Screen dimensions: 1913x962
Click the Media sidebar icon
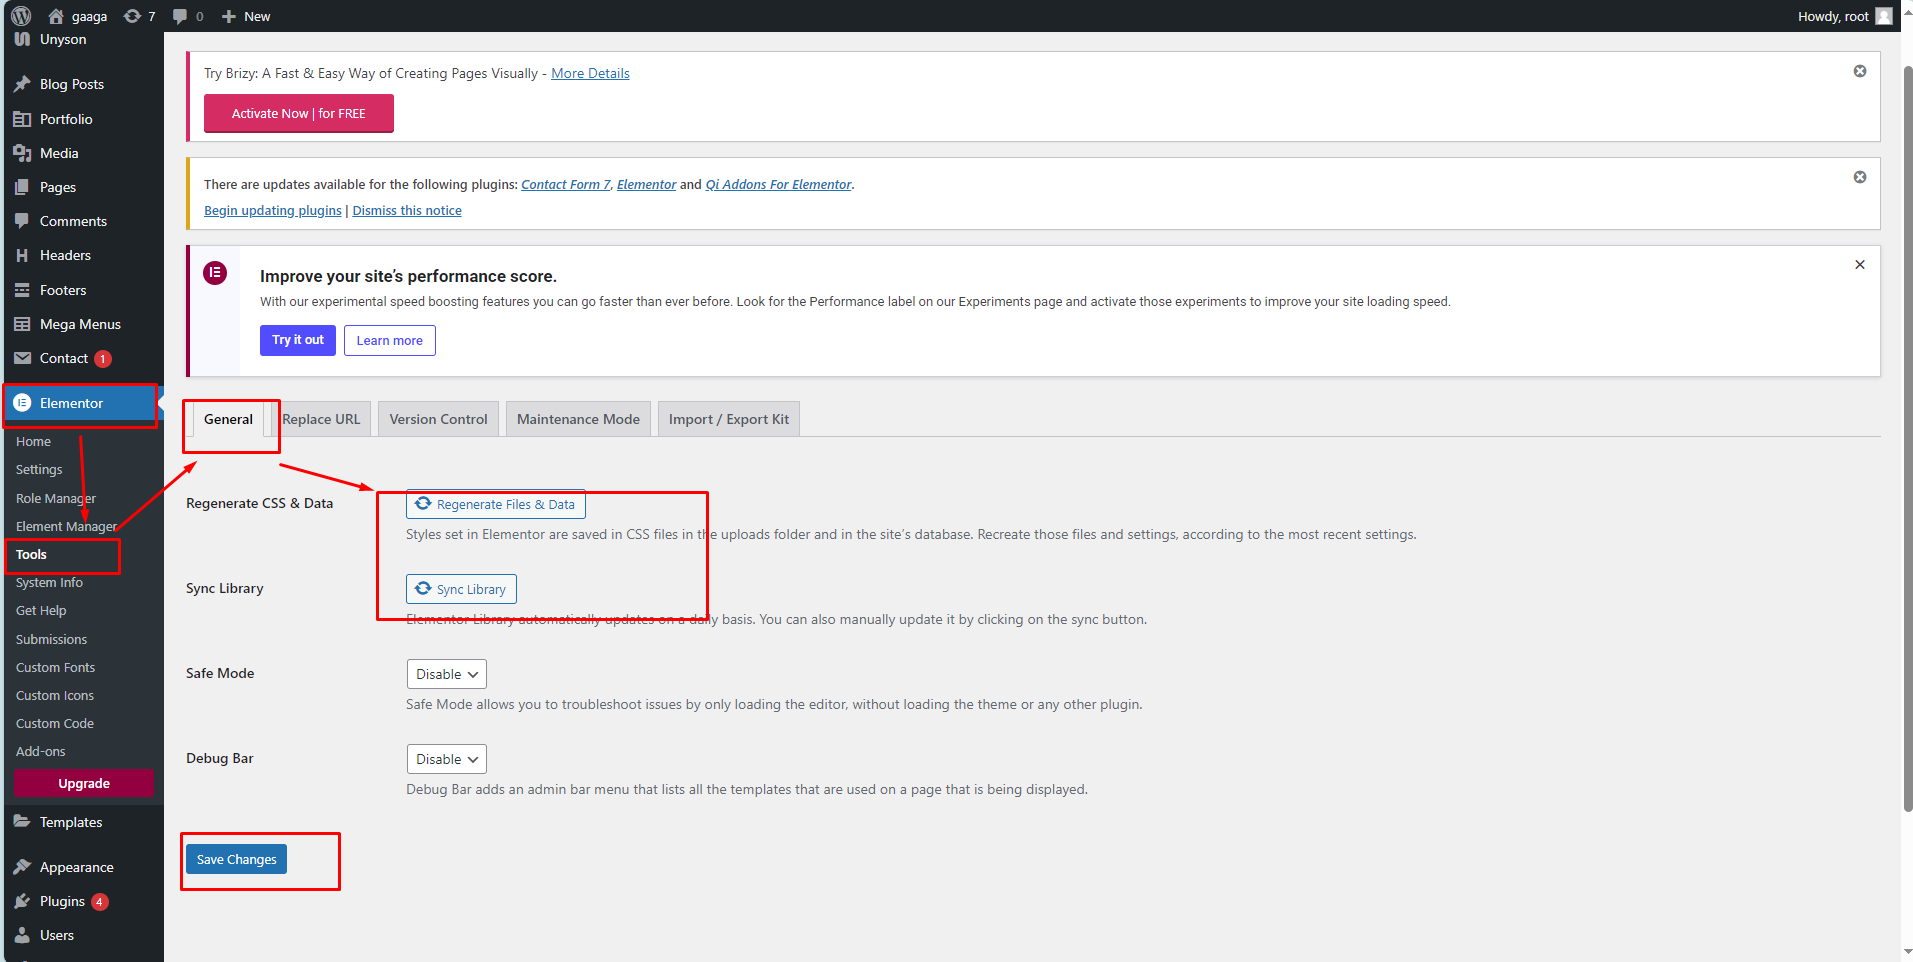[22, 153]
